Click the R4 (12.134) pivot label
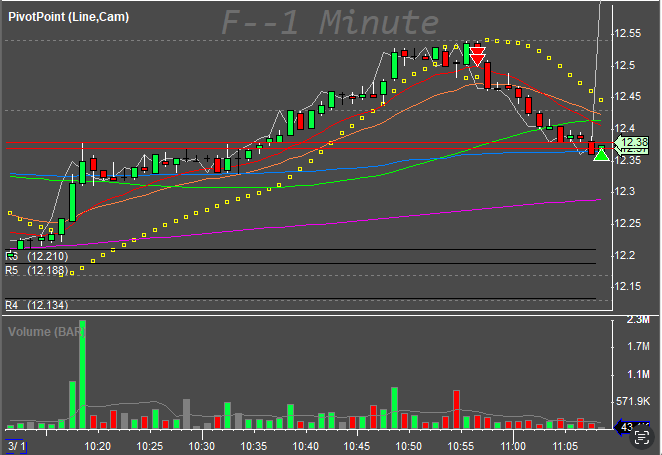 [x=37, y=305]
